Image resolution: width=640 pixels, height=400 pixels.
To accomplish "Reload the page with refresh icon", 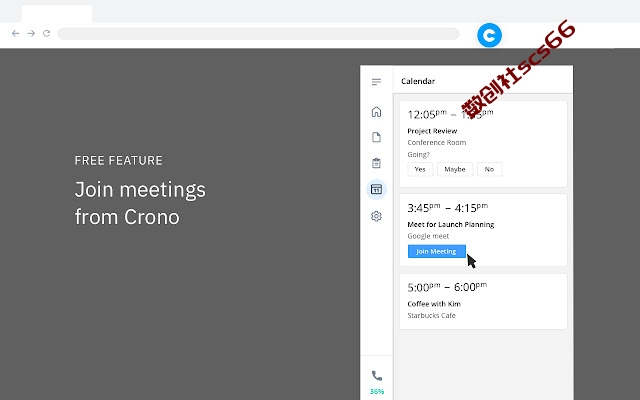I will point(47,33).
